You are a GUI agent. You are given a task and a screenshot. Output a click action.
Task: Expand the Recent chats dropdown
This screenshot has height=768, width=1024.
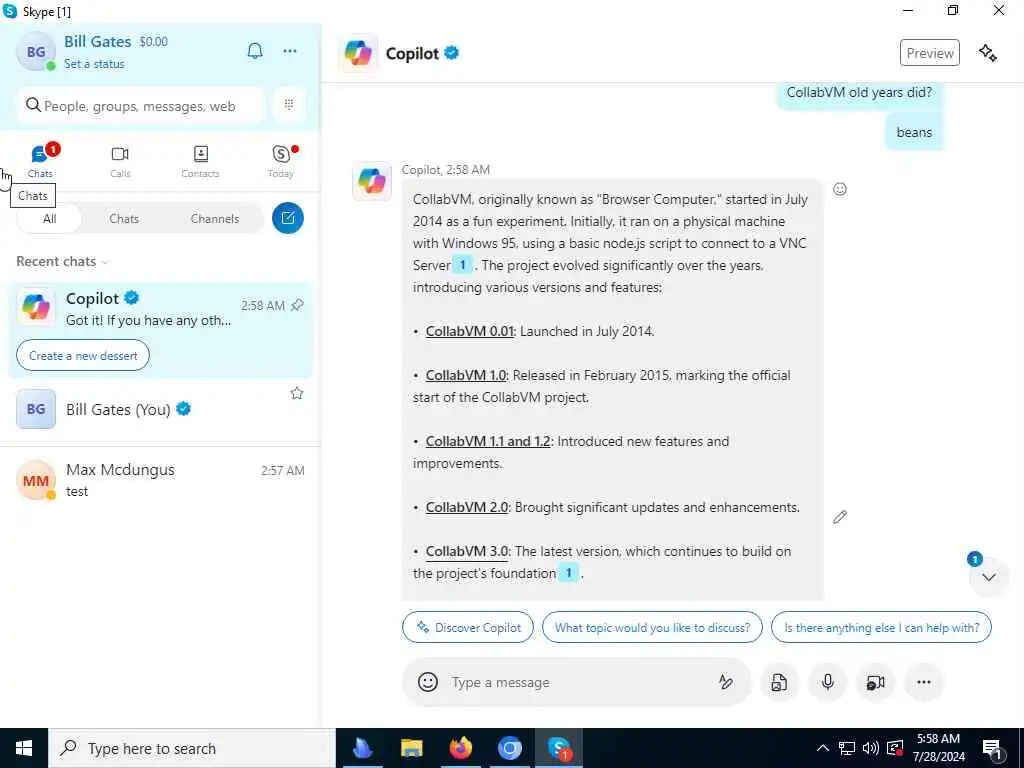(x=62, y=261)
